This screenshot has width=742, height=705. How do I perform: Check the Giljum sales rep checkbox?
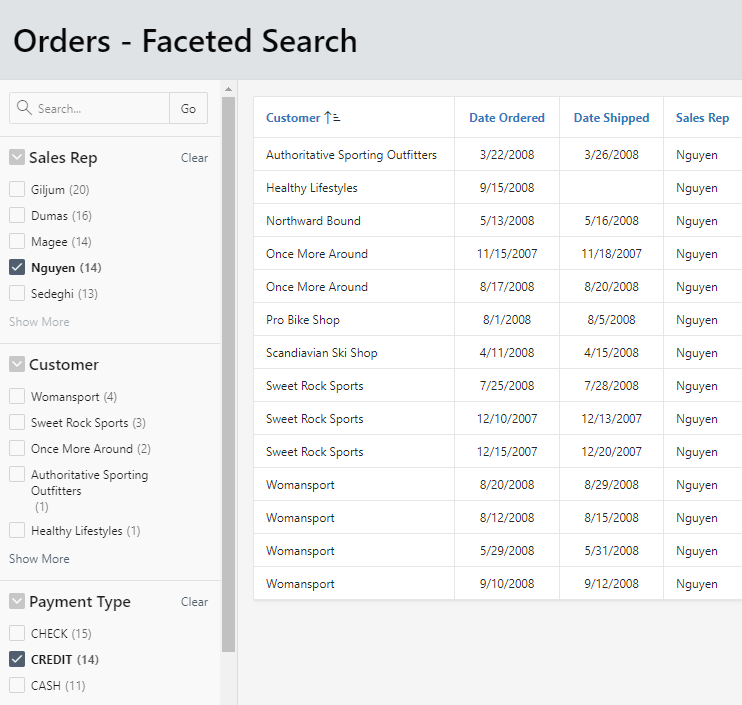17,190
